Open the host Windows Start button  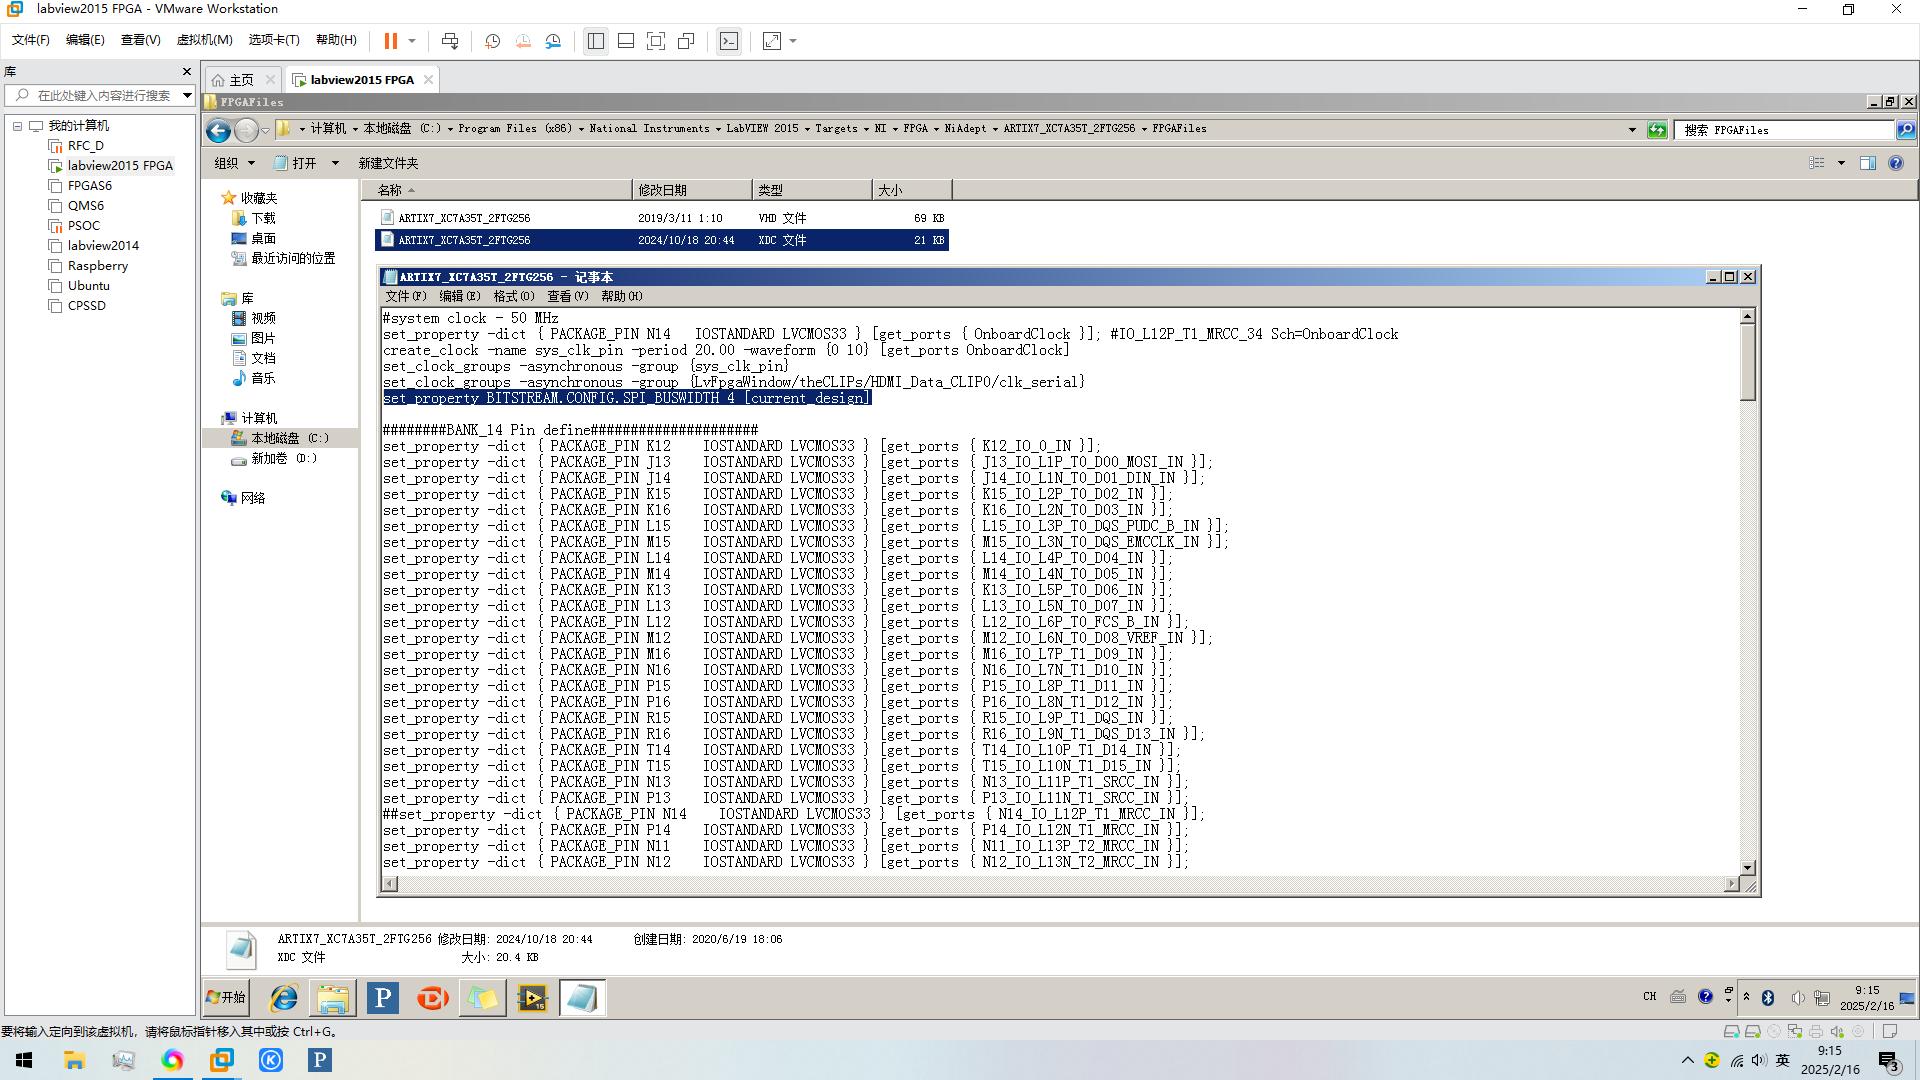point(24,1060)
